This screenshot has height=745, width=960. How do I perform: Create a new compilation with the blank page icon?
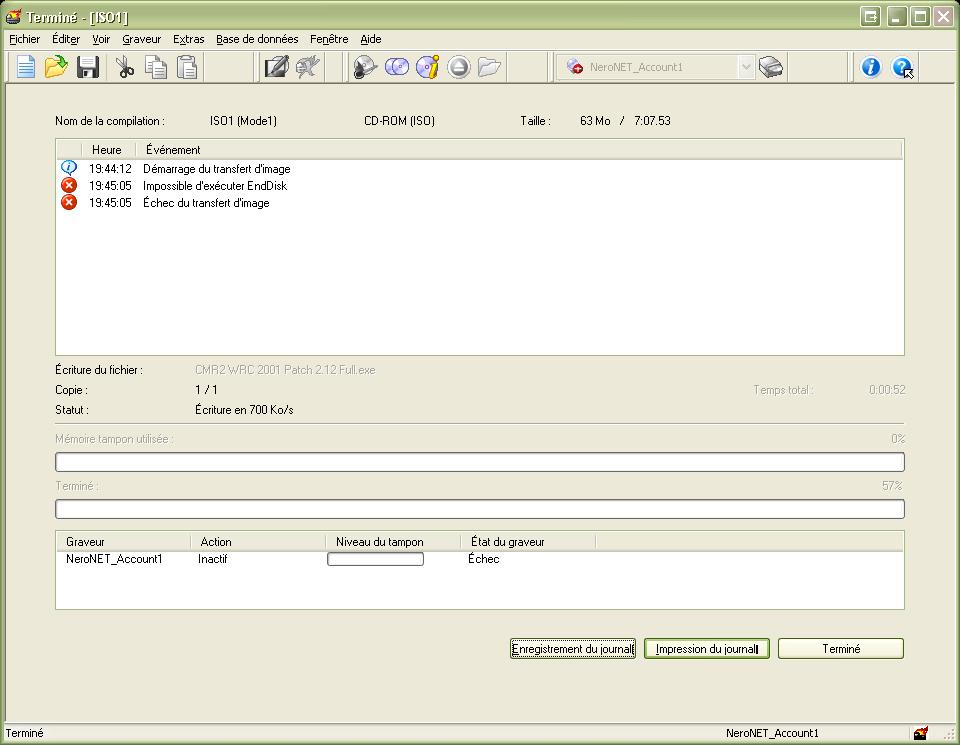26,67
